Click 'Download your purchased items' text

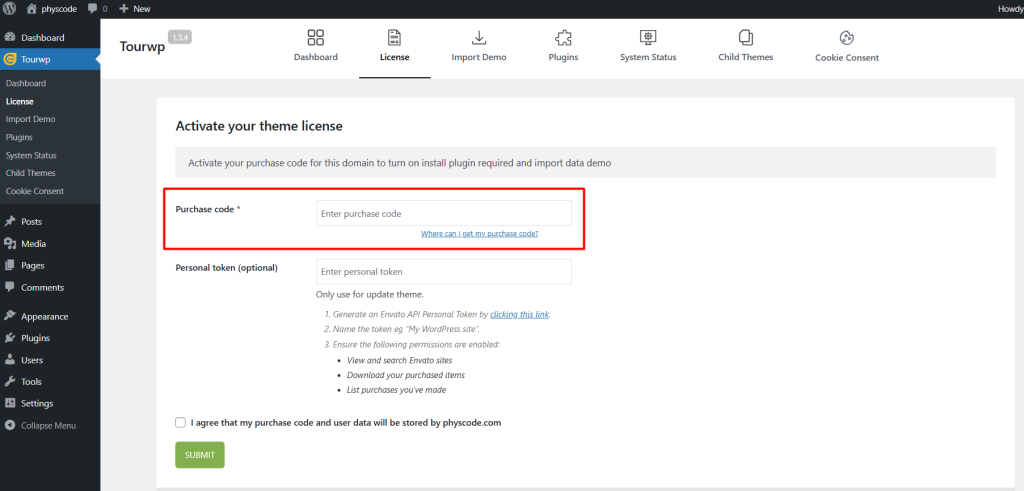pyautogui.click(x=406, y=375)
